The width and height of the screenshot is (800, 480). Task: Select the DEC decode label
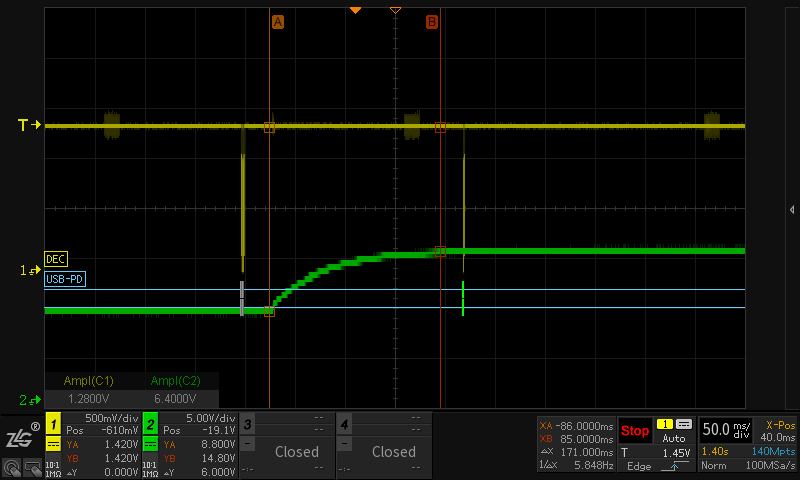(56, 259)
